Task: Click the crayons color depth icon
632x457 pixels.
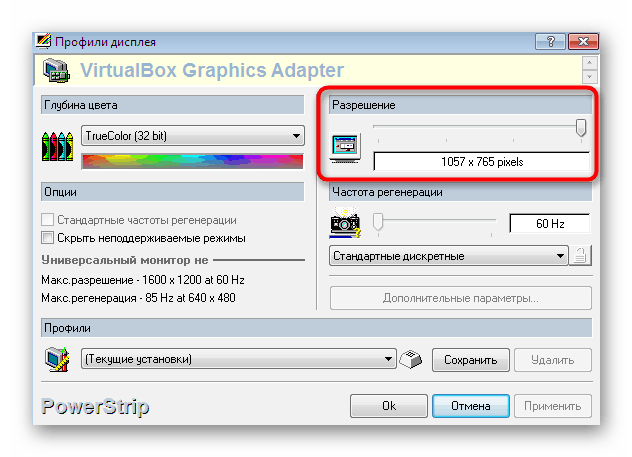Action: click(57, 146)
